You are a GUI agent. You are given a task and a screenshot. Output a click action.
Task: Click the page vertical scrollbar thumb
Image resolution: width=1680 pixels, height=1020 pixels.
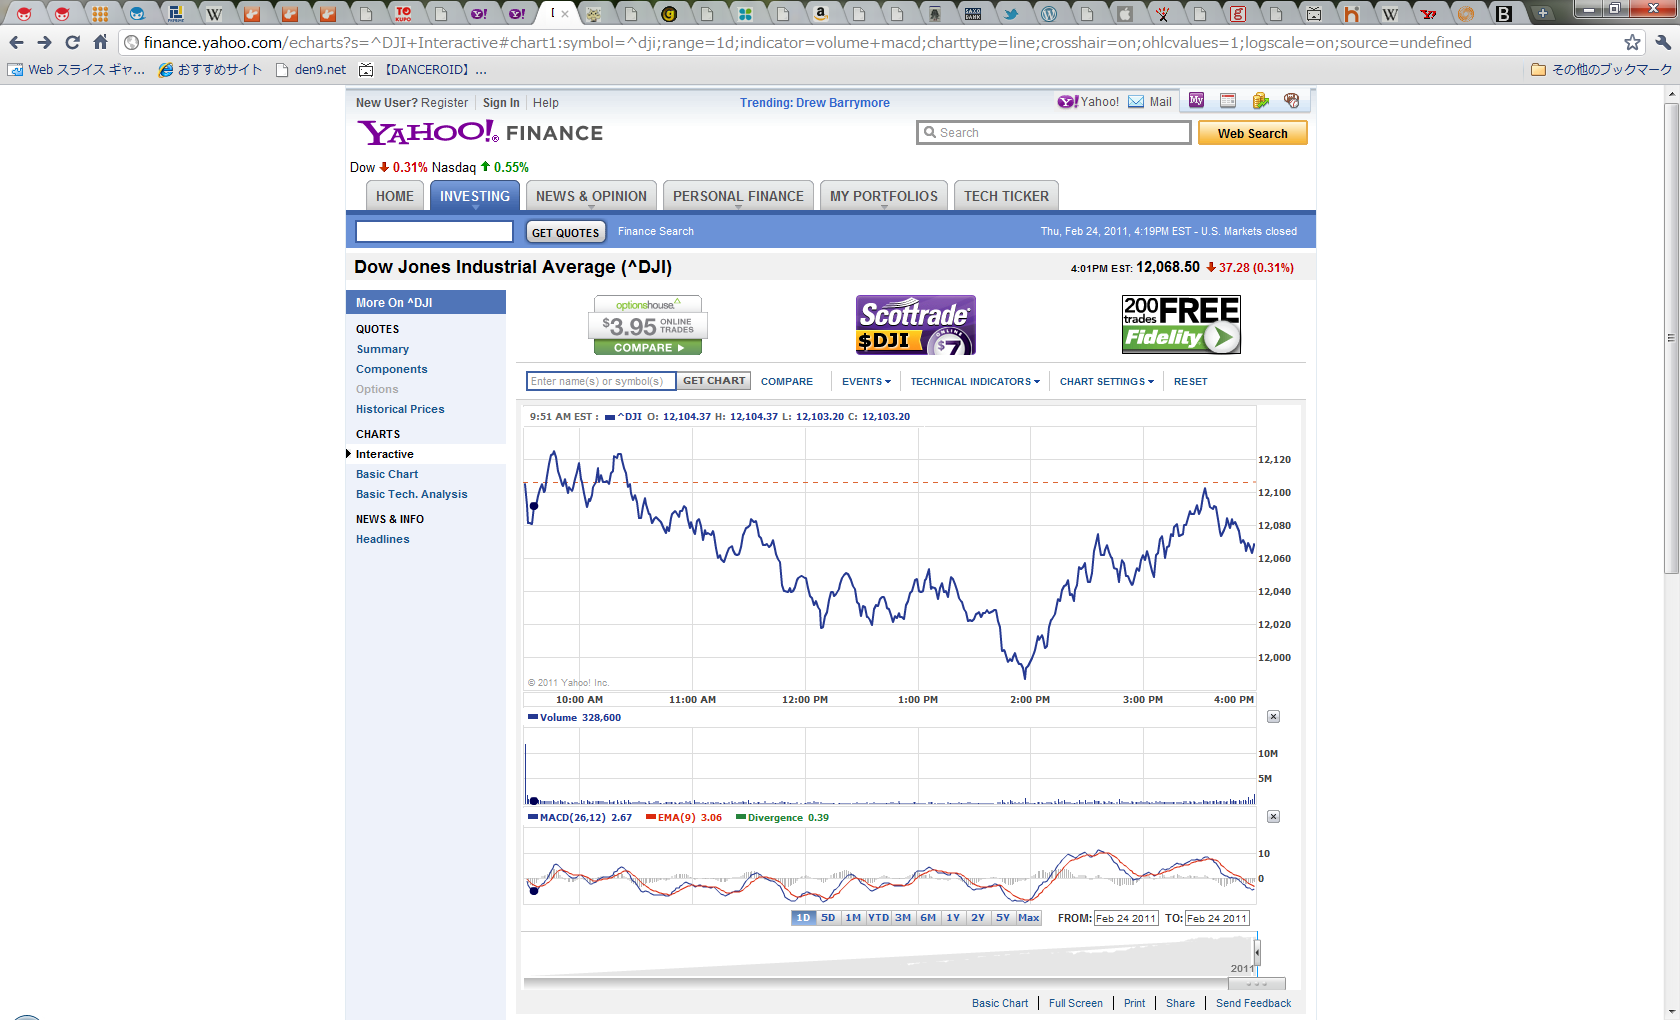pos(1671,337)
